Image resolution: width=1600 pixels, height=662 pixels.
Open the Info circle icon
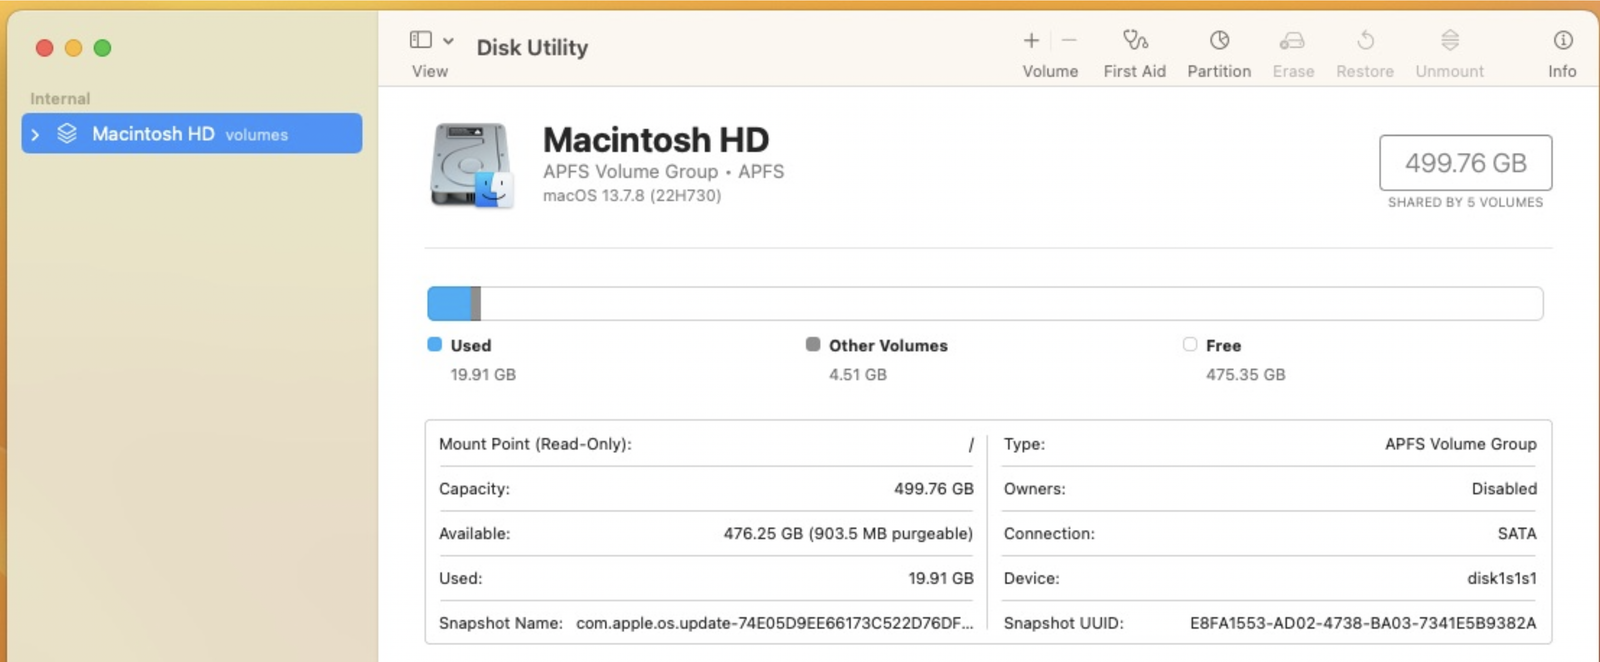pyautogui.click(x=1563, y=40)
